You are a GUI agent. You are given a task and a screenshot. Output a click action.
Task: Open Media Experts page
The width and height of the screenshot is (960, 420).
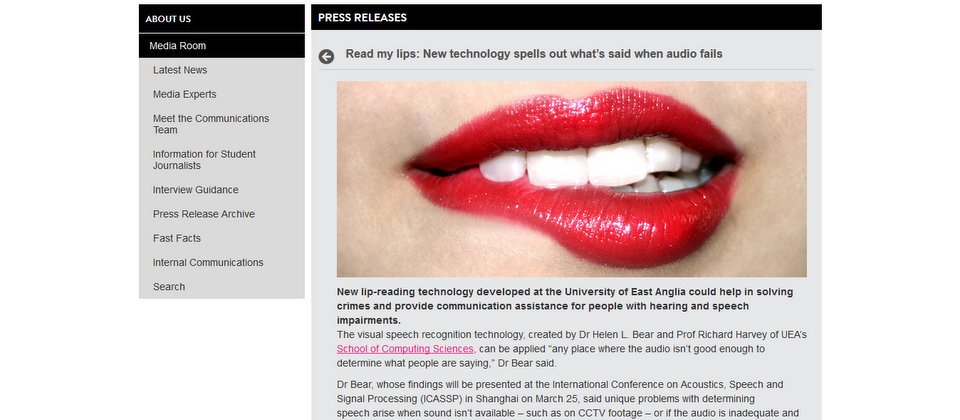coord(184,94)
